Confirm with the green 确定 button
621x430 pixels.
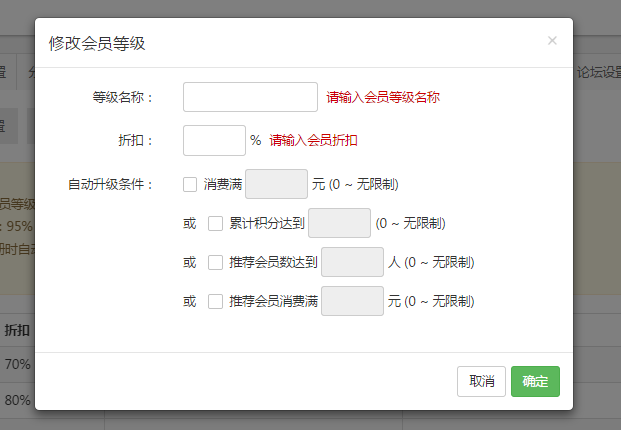pyautogui.click(x=535, y=381)
